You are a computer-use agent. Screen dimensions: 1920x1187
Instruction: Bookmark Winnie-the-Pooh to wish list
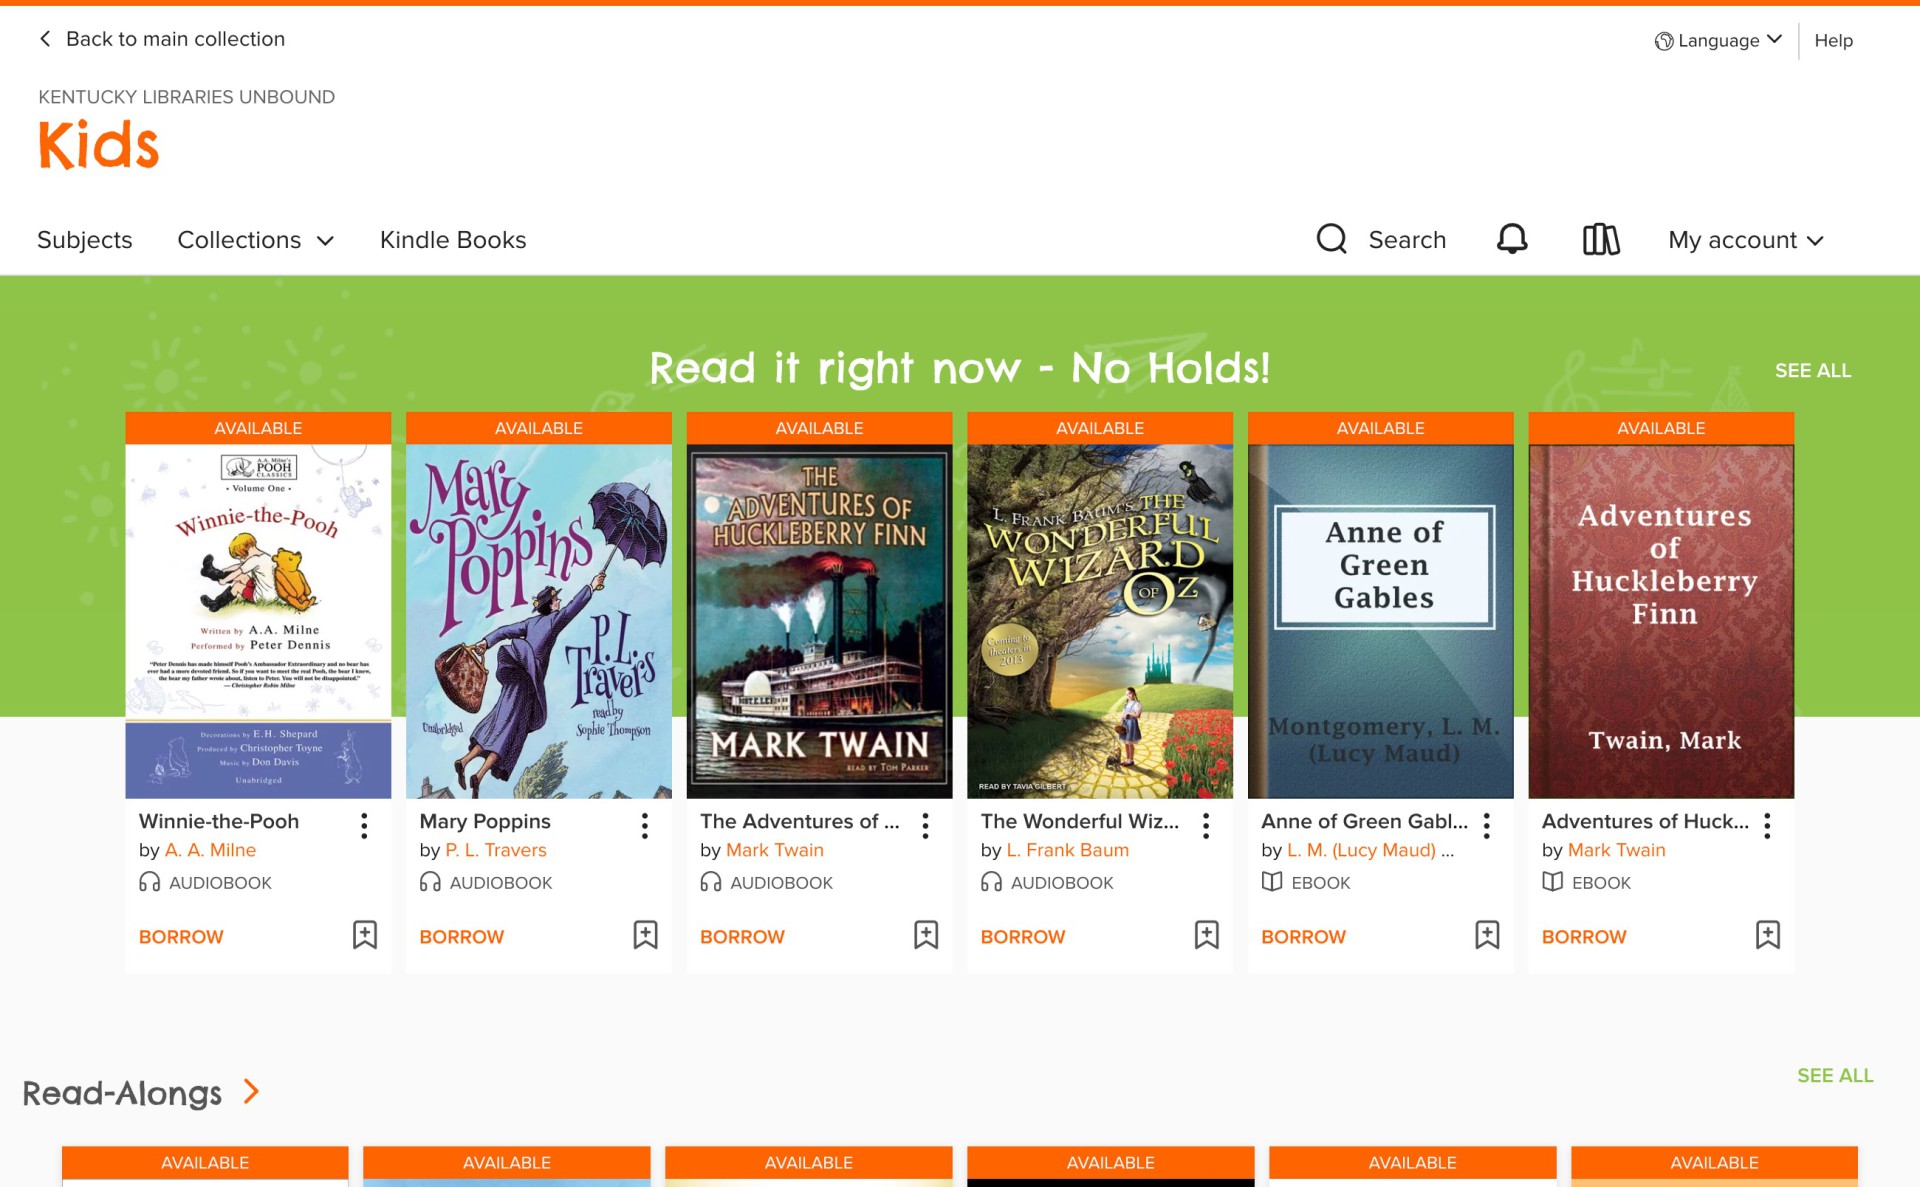365,935
